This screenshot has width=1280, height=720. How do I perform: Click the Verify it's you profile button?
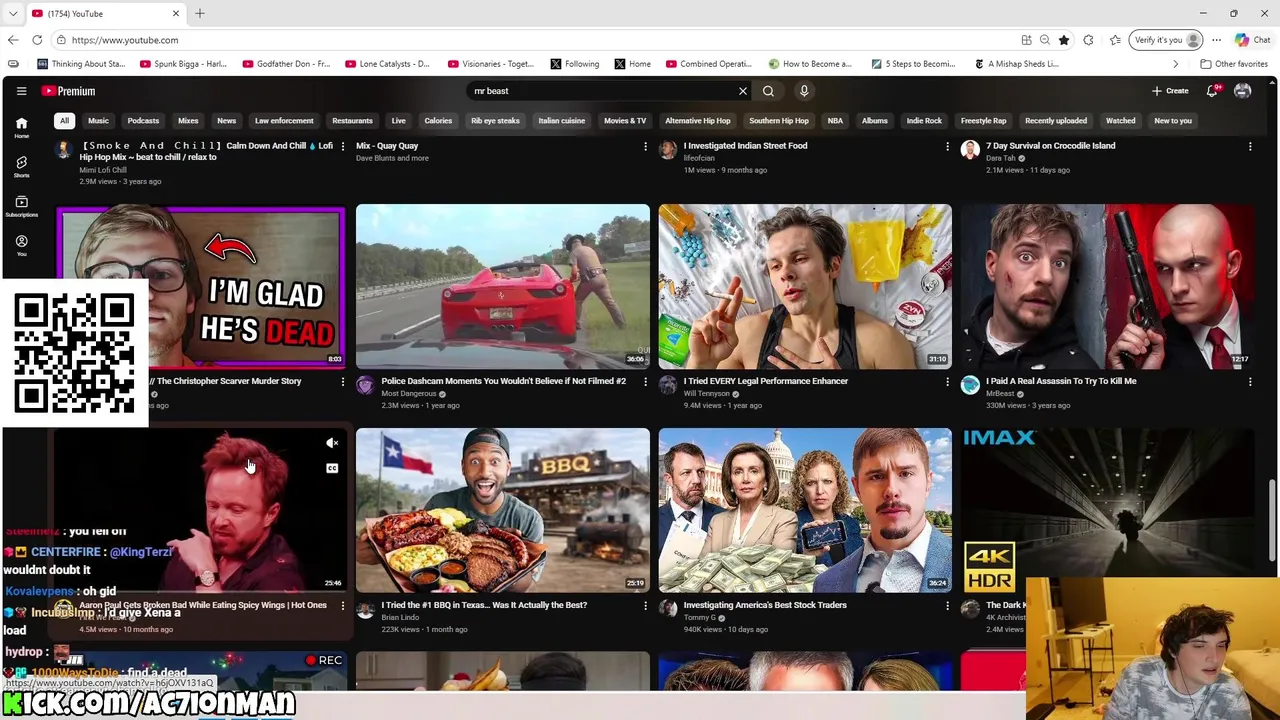(x=1166, y=40)
